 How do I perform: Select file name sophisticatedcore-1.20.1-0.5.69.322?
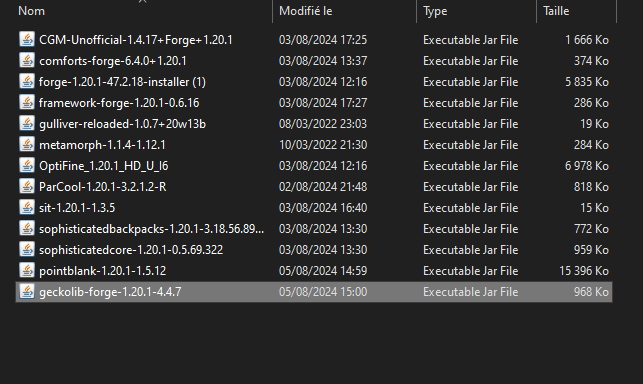tap(131, 249)
